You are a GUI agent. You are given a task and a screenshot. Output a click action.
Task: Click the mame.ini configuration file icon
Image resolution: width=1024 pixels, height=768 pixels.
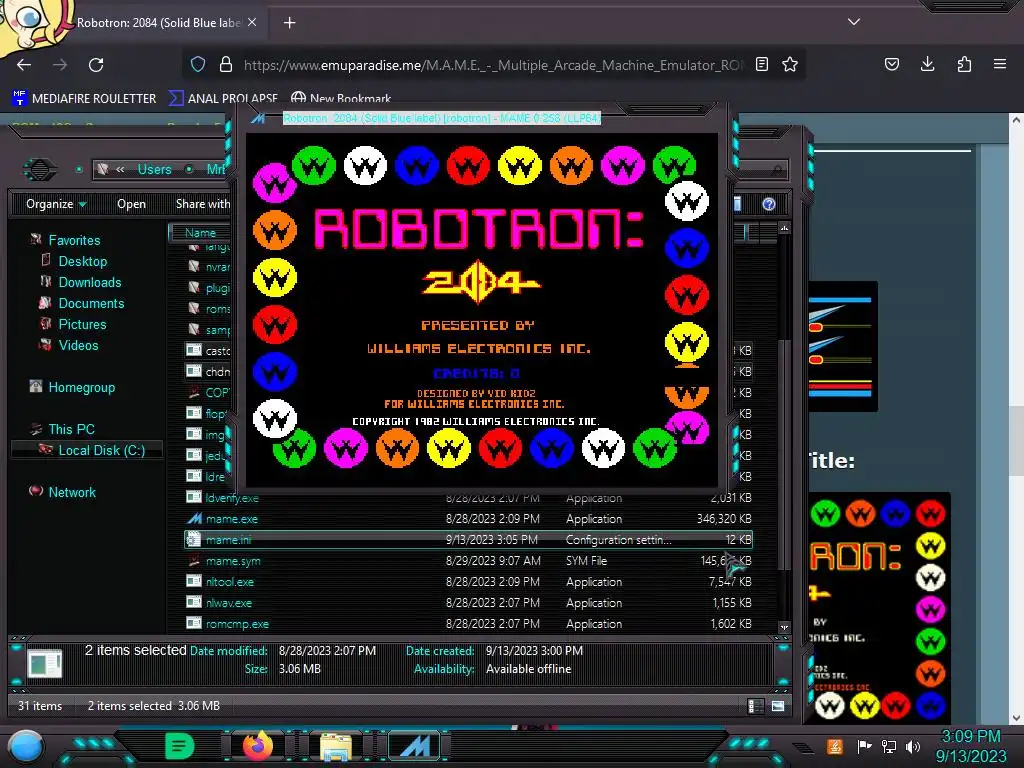point(194,539)
